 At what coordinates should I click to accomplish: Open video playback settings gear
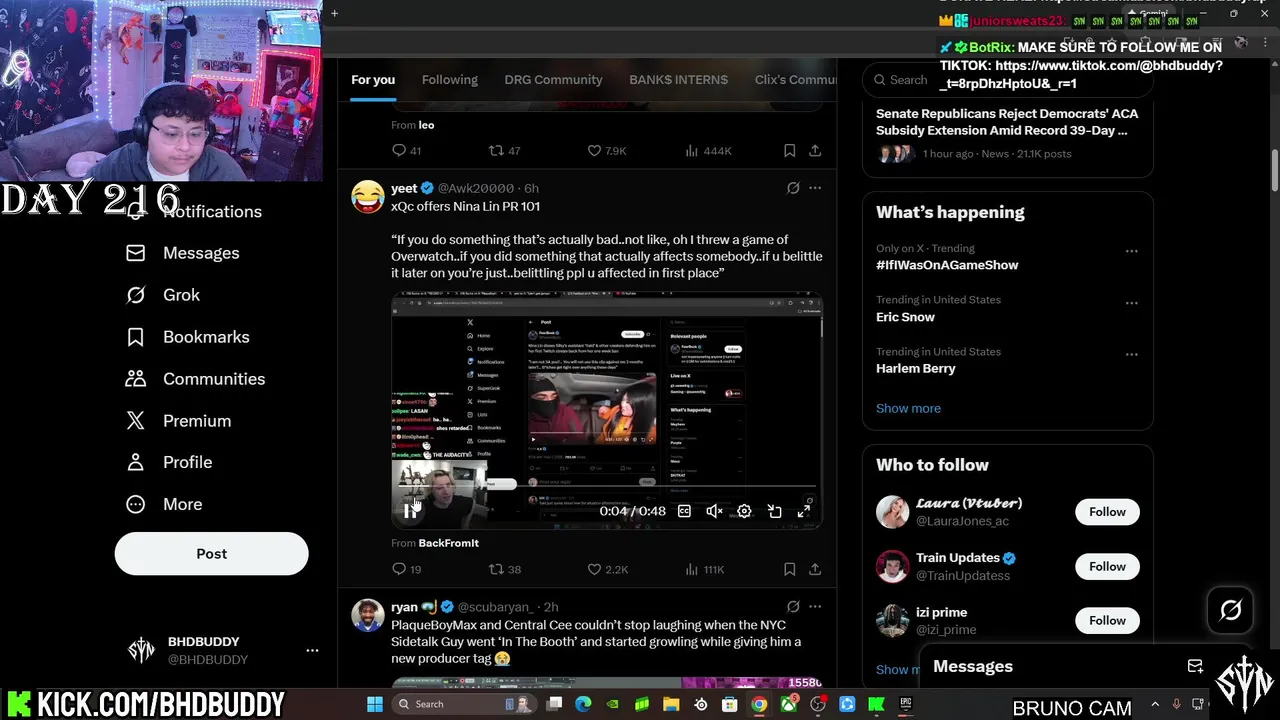point(744,511)
